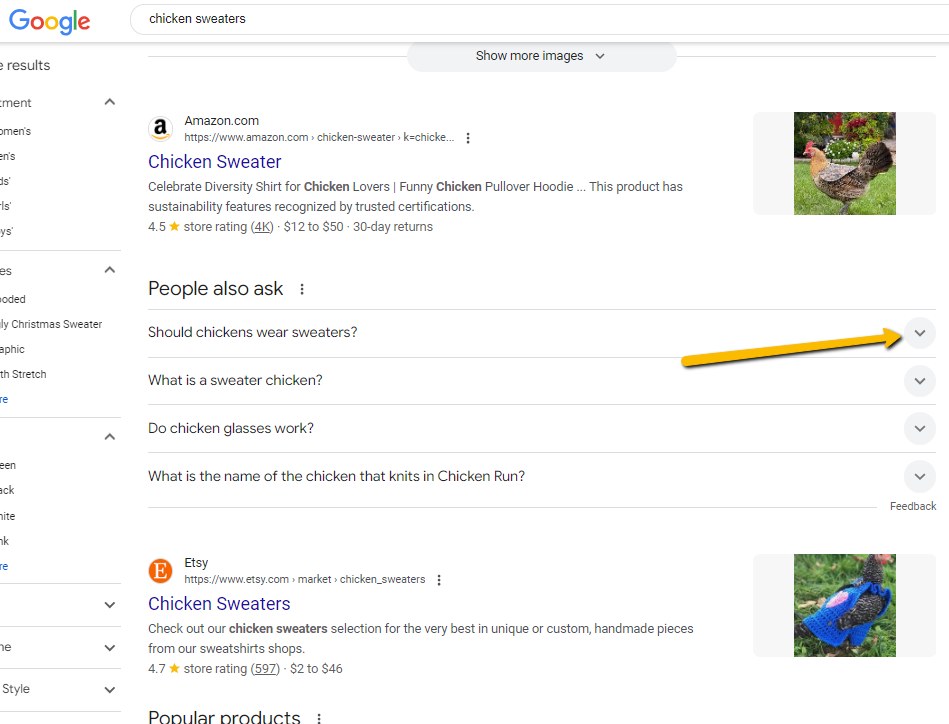Click the amazon.com URL breadcrumb text
The width and height of the screenshot is (949, 724).
319,137
